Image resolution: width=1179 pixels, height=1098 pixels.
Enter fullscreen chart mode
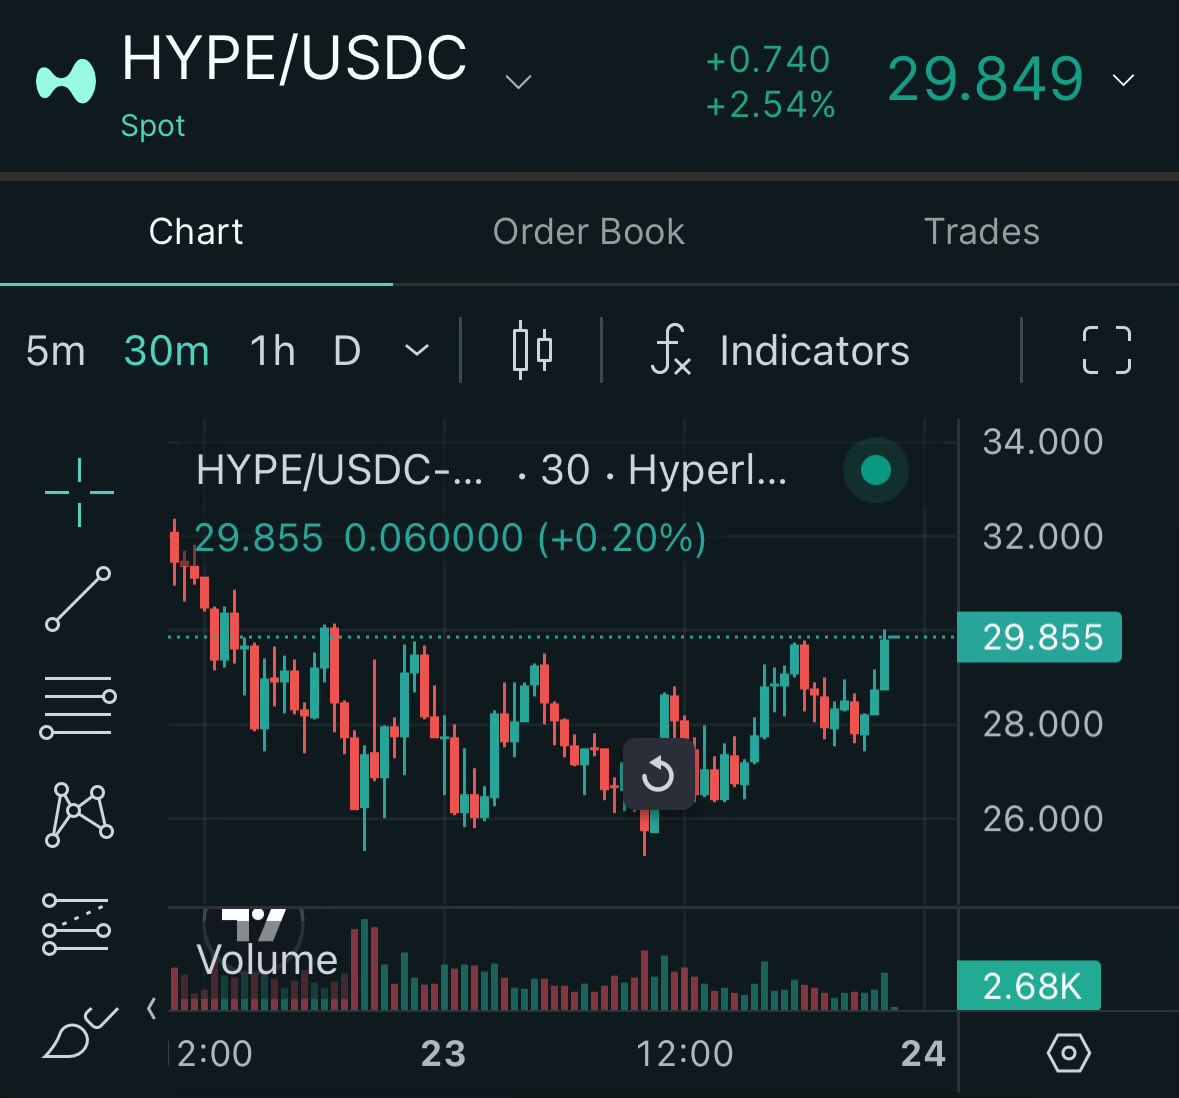1106,350
